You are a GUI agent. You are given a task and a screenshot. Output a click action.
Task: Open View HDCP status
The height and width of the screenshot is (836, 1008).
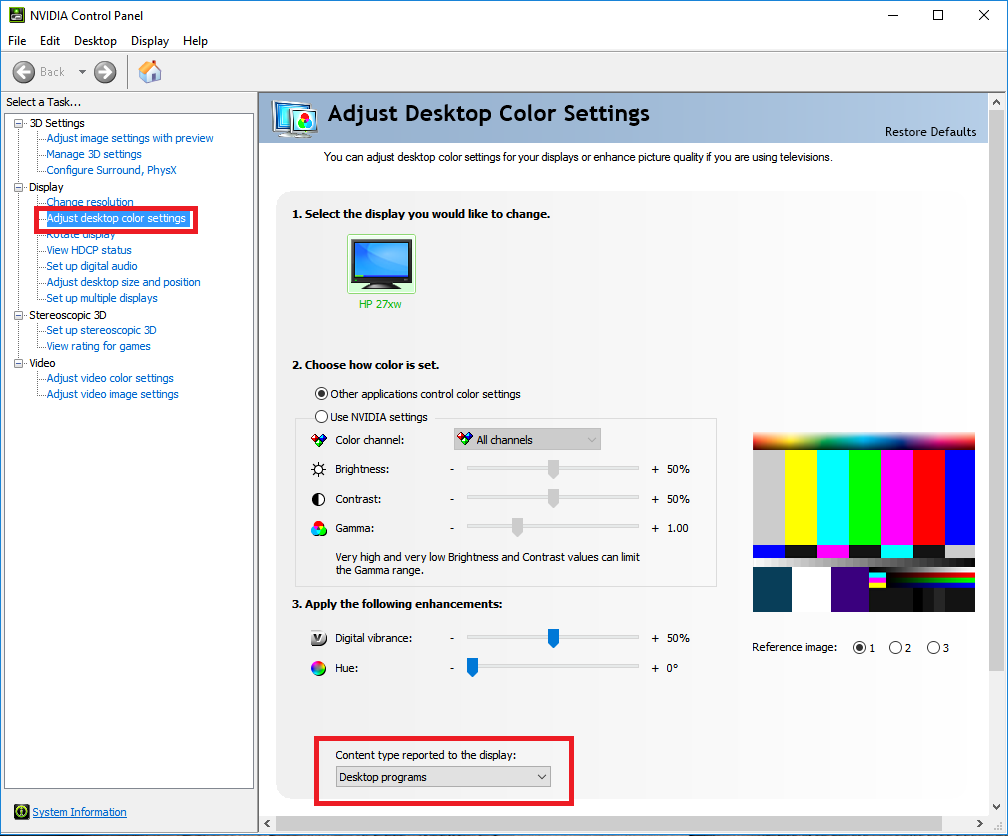pos(89,250)
